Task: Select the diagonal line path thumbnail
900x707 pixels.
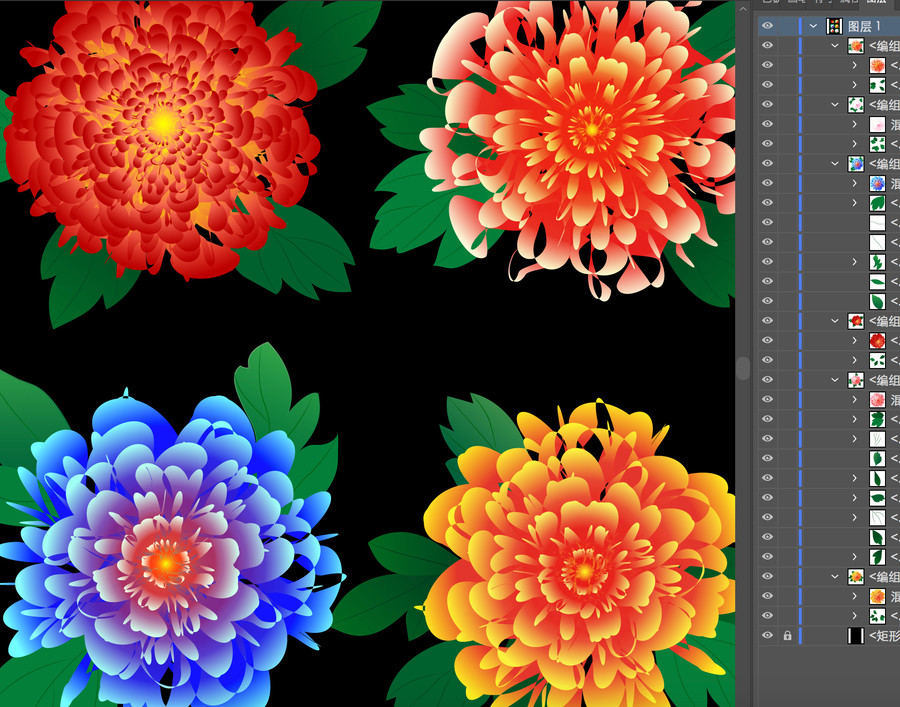Action: (x=877, y=242)
